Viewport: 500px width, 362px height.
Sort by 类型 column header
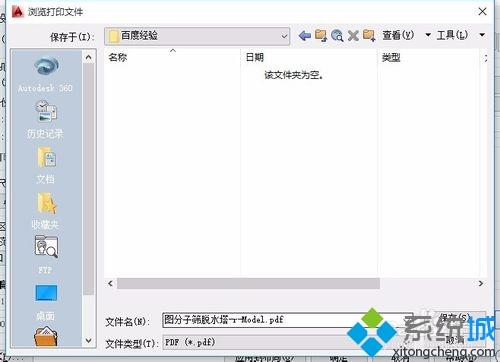(x=428, y=57)
